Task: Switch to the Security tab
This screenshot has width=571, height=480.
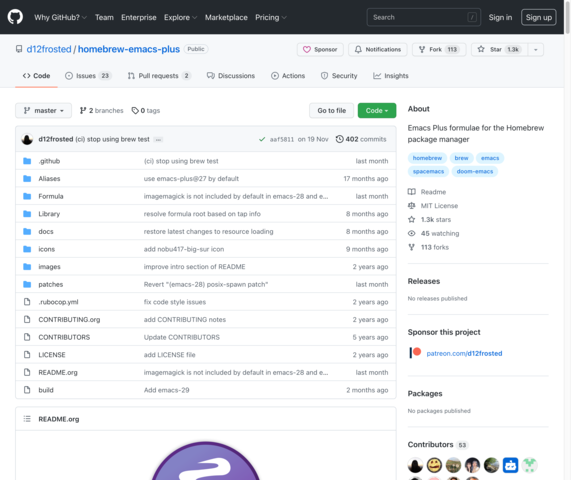Action: pos(339,76)
